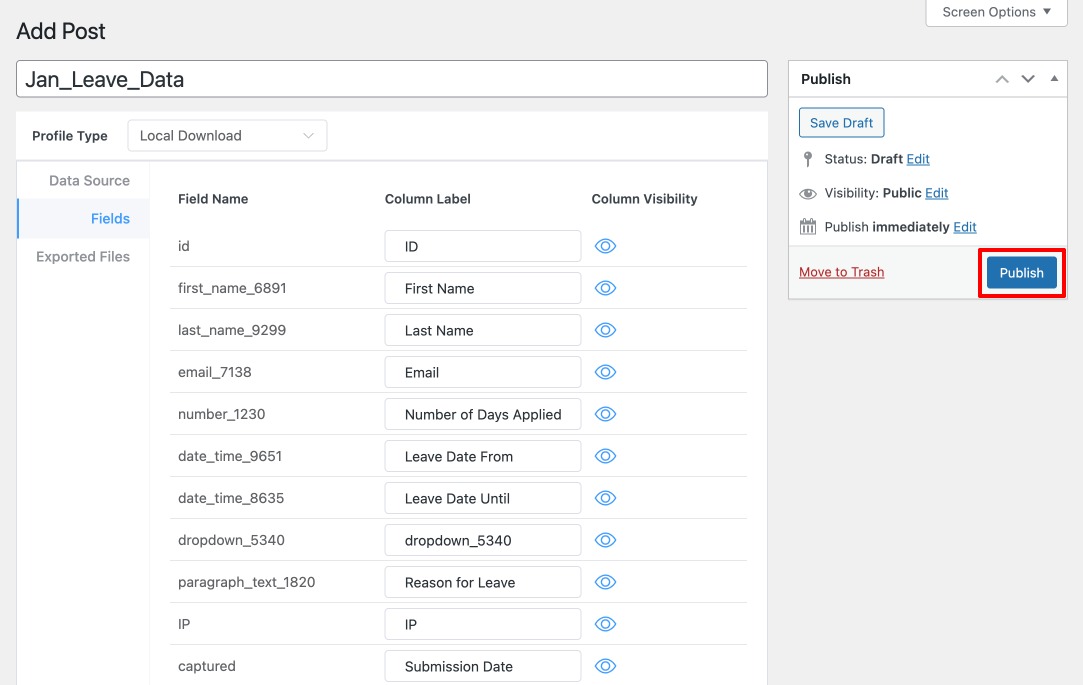This screenshot has width=1083, height=685.
Task: Open the Exported Files tab
Action: 83,257
